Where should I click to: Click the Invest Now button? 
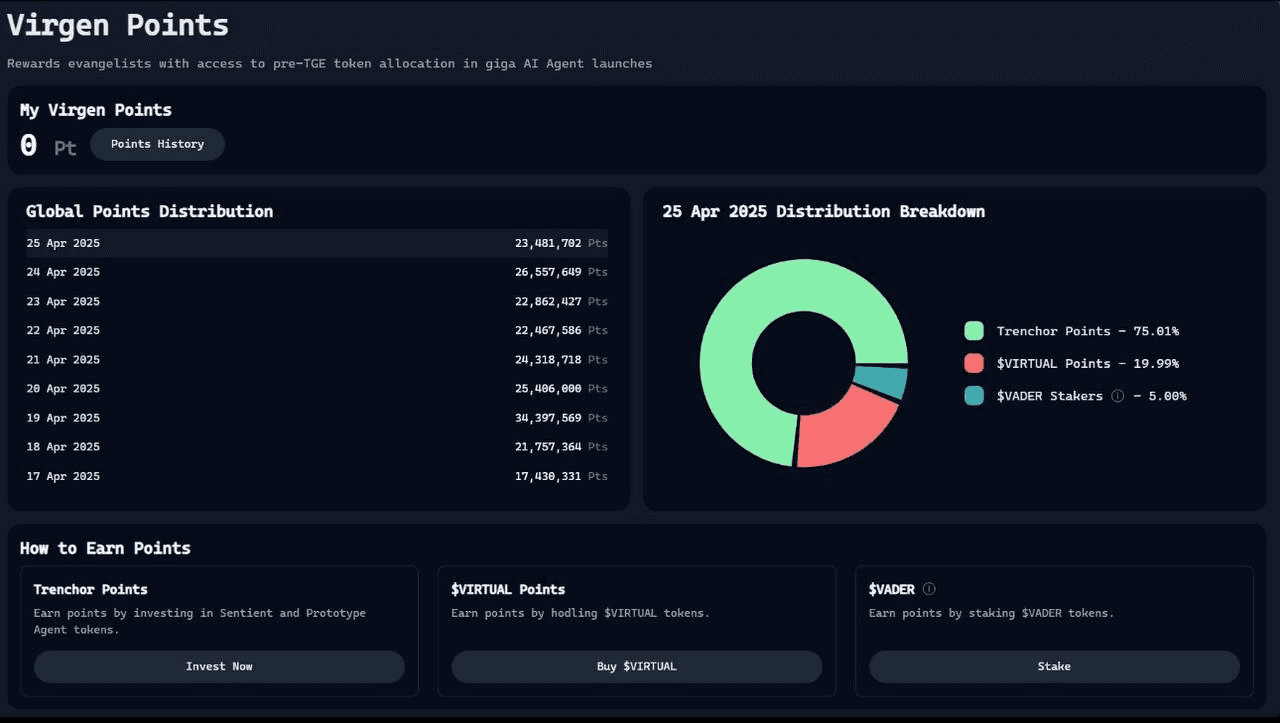(219, 667)
